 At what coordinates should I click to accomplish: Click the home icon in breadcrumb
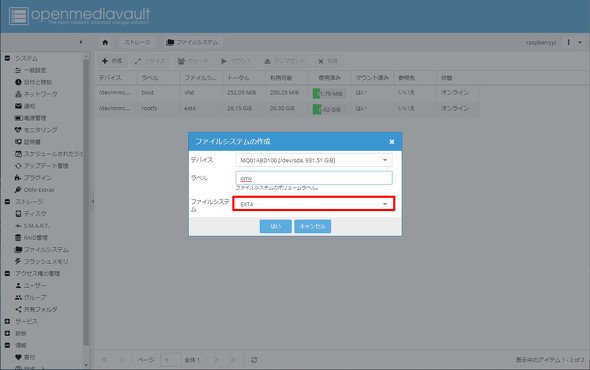tap(105, 43)
